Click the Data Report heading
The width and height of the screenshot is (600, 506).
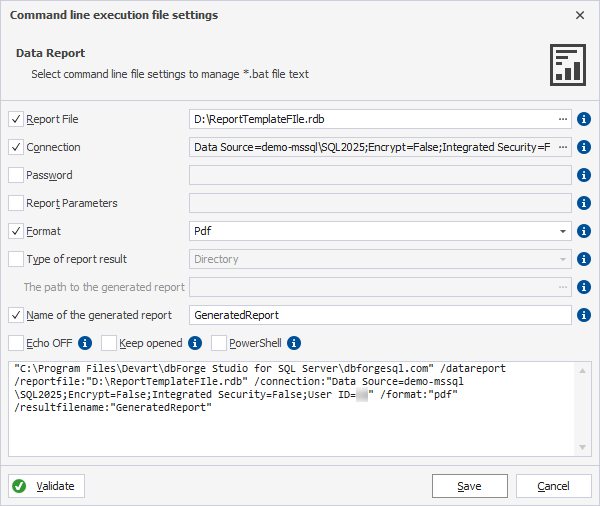[51, 53]
